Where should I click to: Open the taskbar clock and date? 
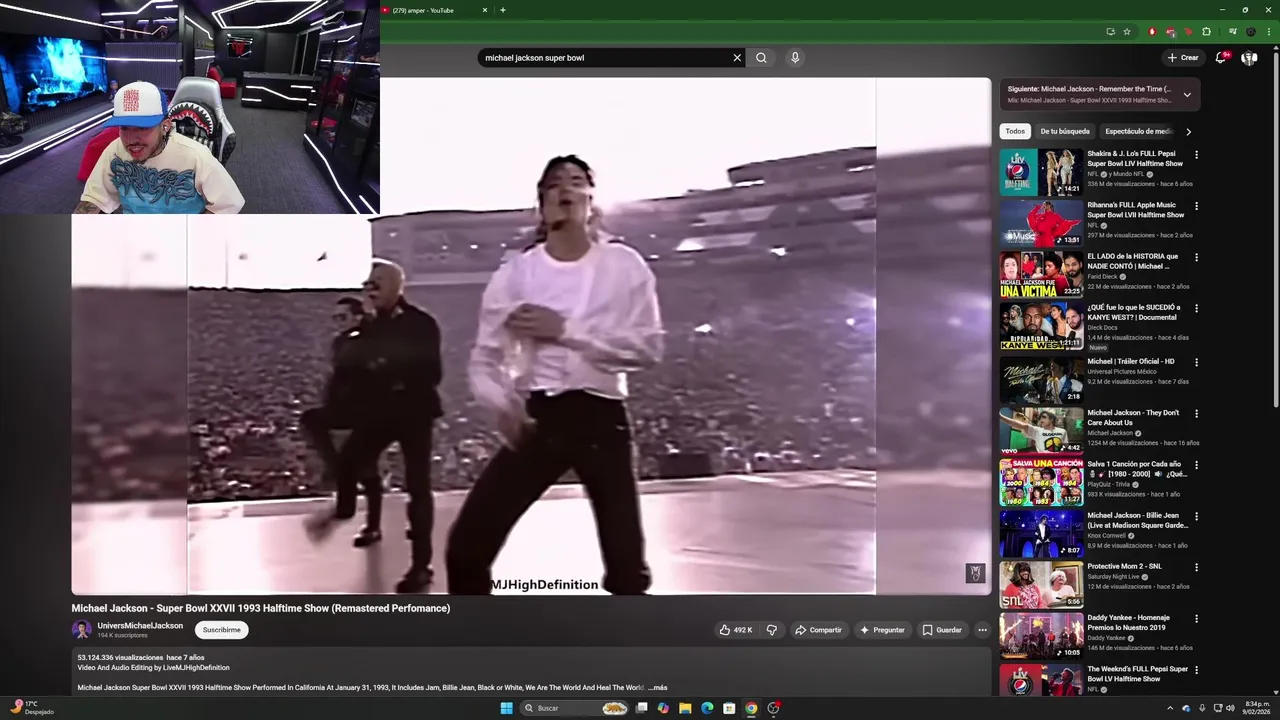tap(1257, 708)
